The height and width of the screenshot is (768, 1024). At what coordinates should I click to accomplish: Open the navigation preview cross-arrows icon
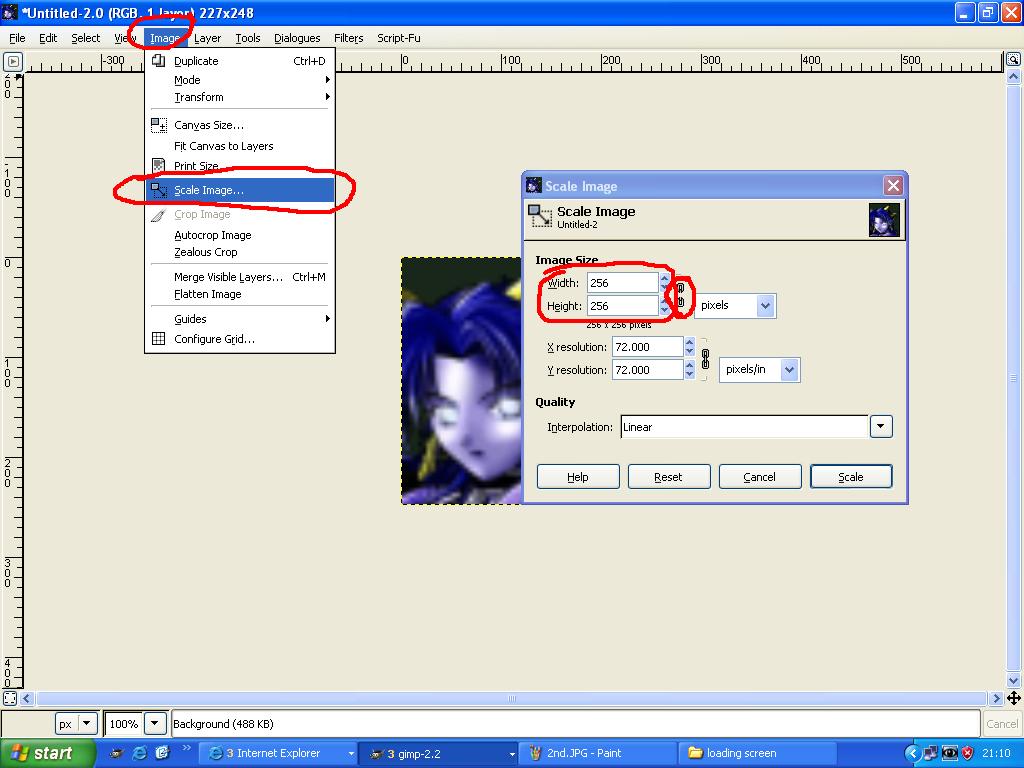pyautogui.click(x=1014, y=698)
